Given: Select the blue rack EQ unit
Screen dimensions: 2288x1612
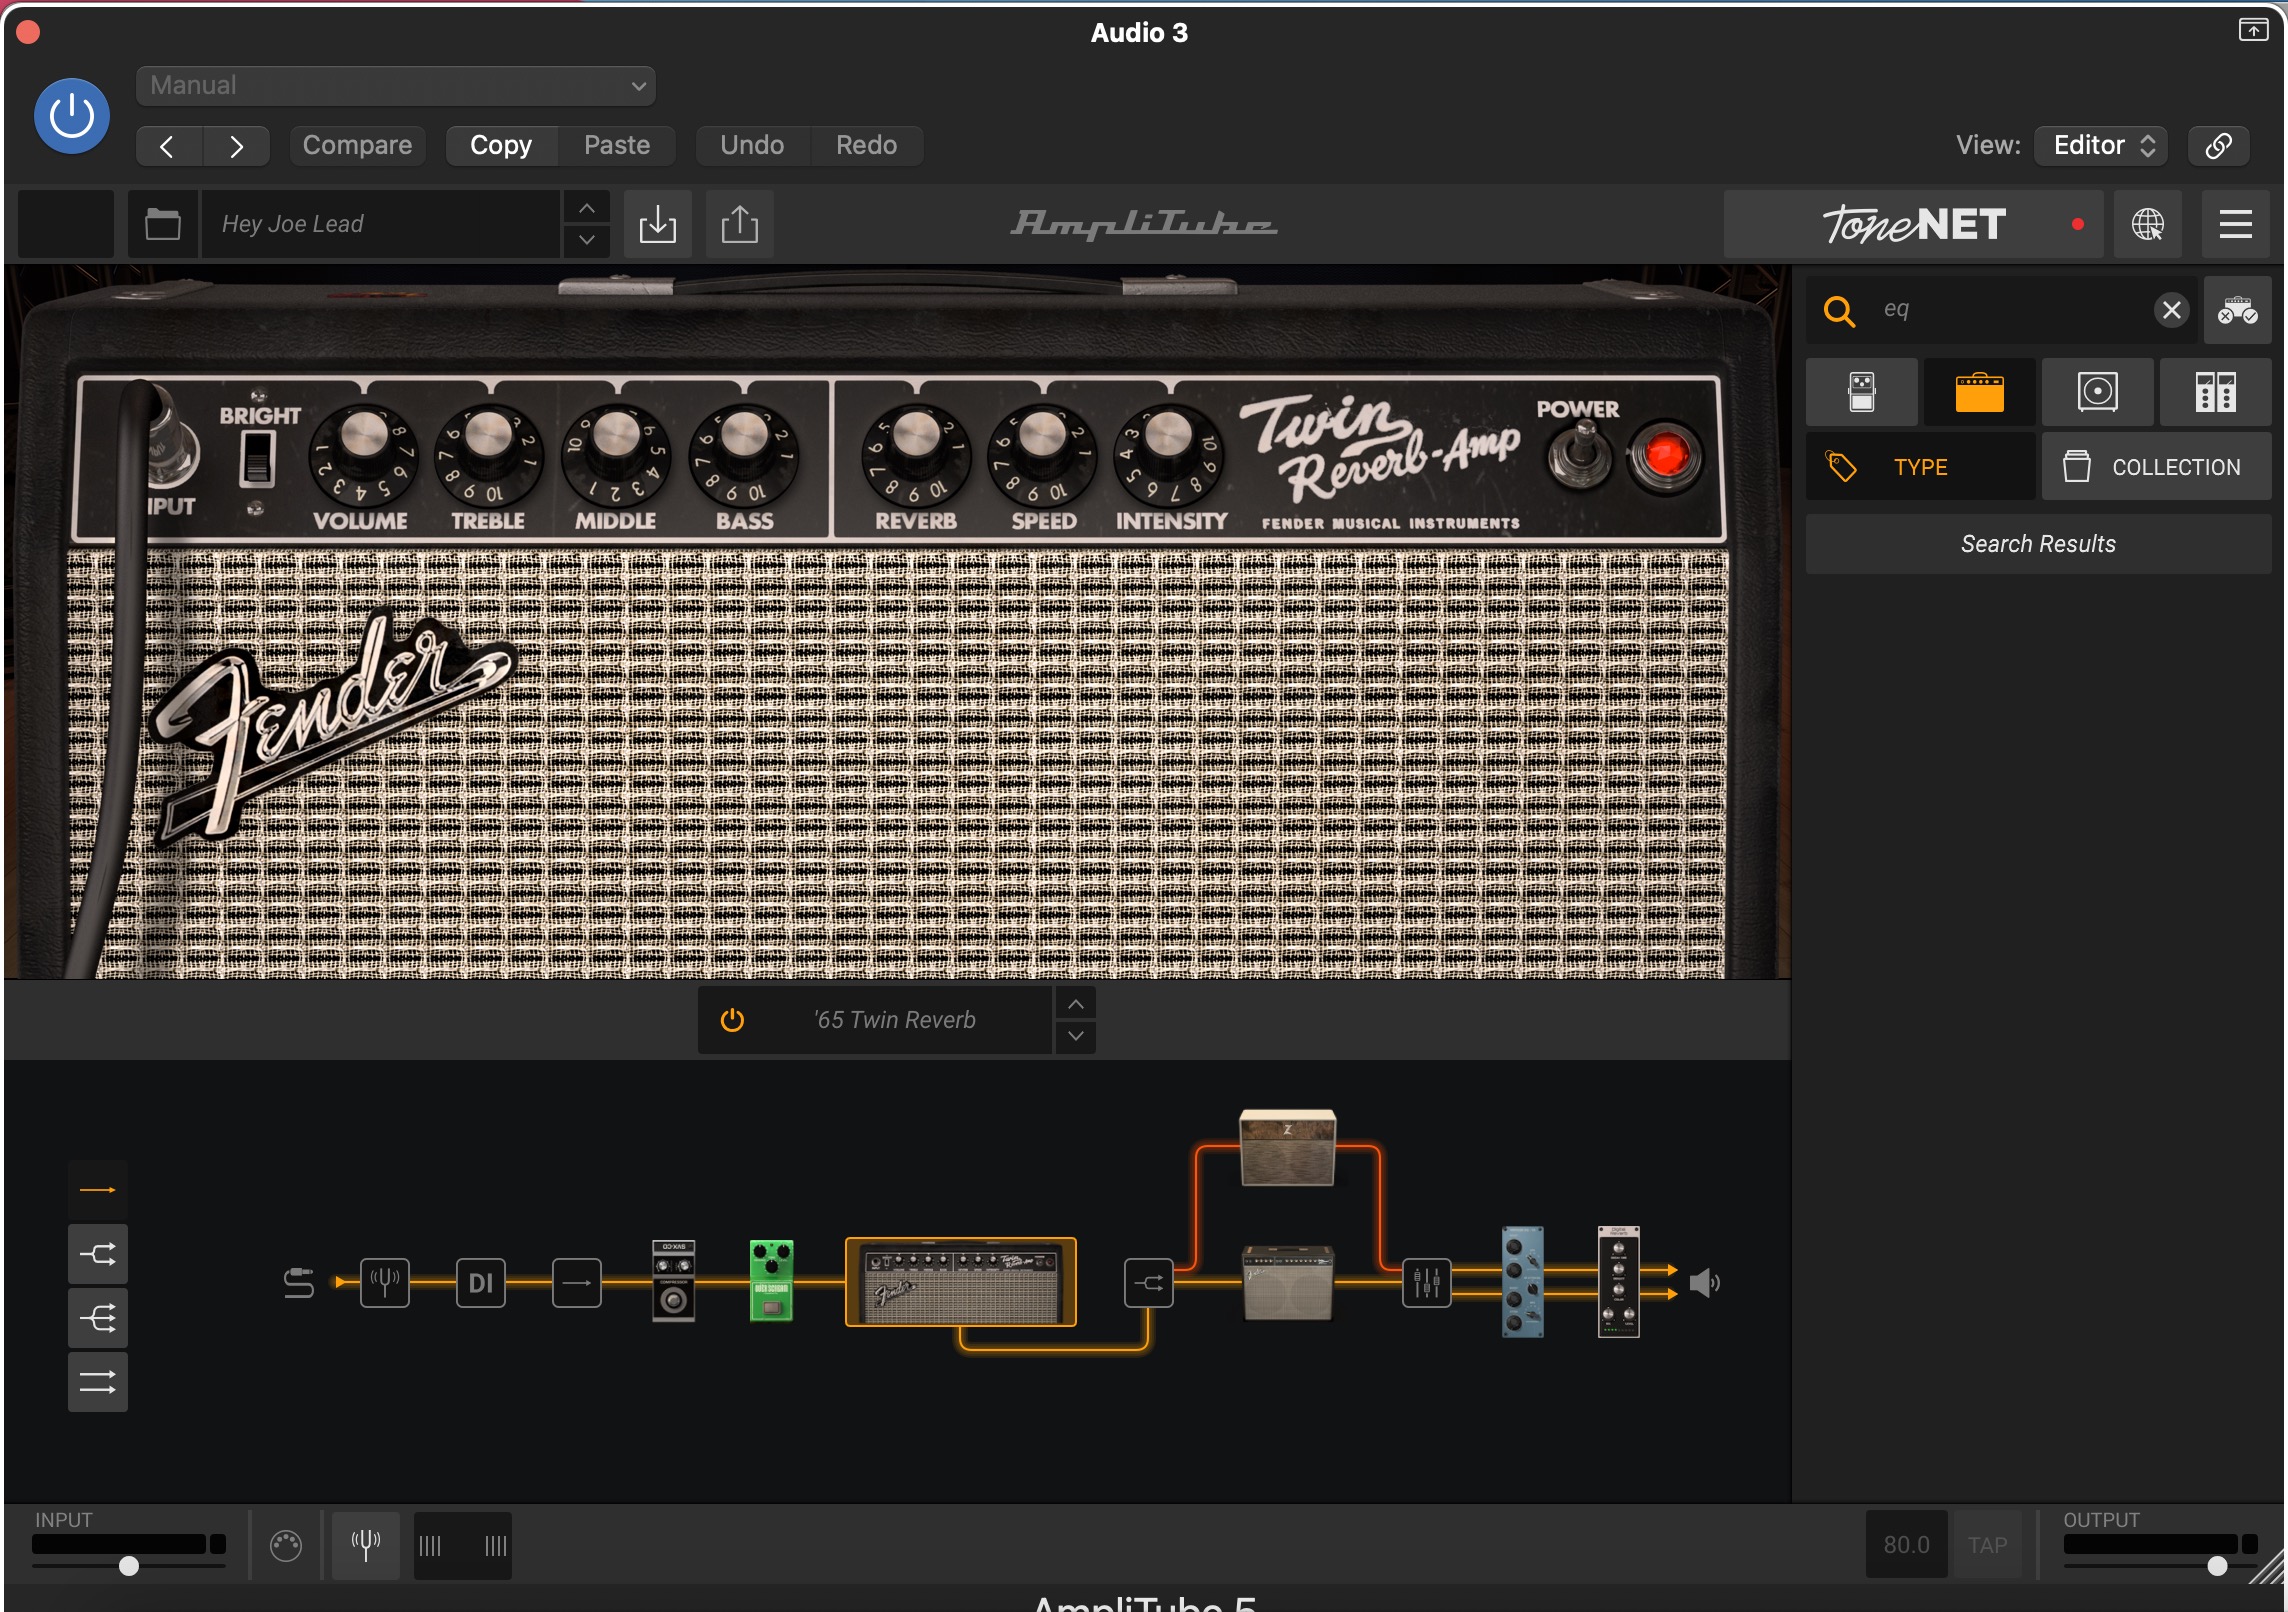Looking at the screenshot, I should [x=1523, y=1282].
